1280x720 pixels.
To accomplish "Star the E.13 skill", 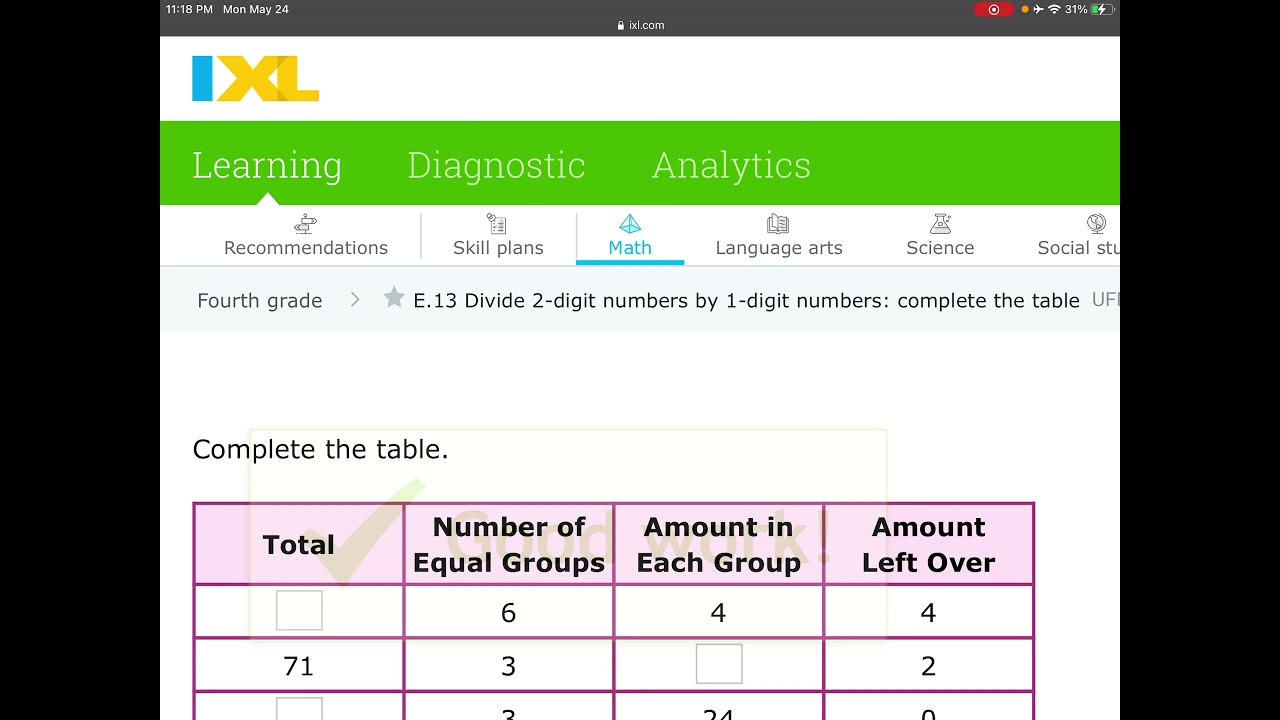I will point(395,298).
